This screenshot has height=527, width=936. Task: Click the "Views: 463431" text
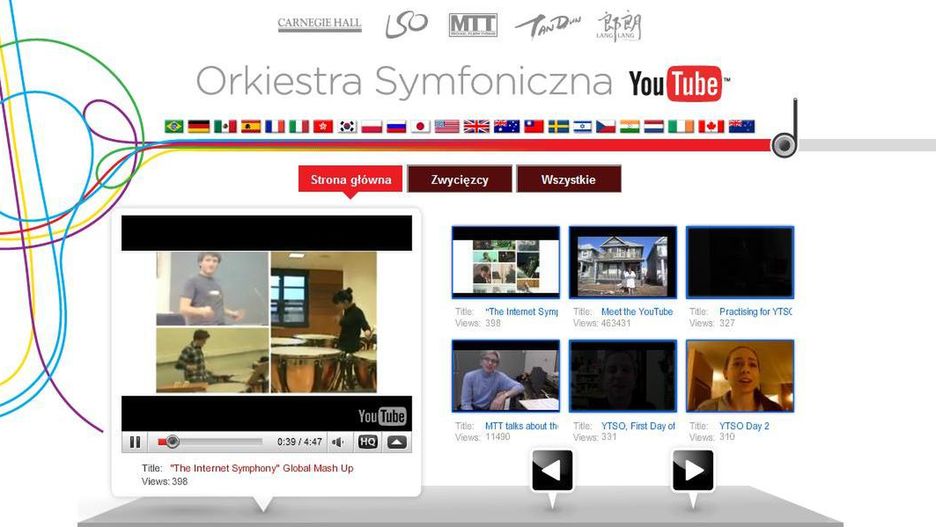click(x=602, y=323)
